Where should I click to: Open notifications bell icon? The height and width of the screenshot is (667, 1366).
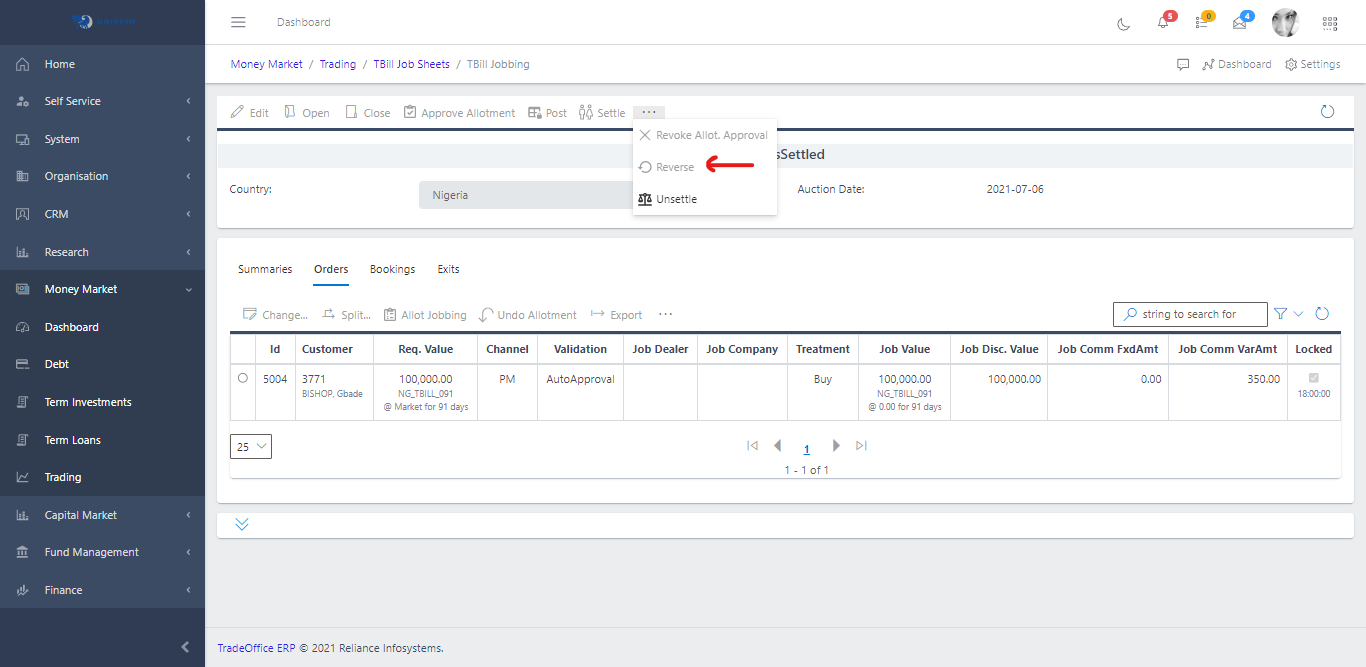[1163, 23]
